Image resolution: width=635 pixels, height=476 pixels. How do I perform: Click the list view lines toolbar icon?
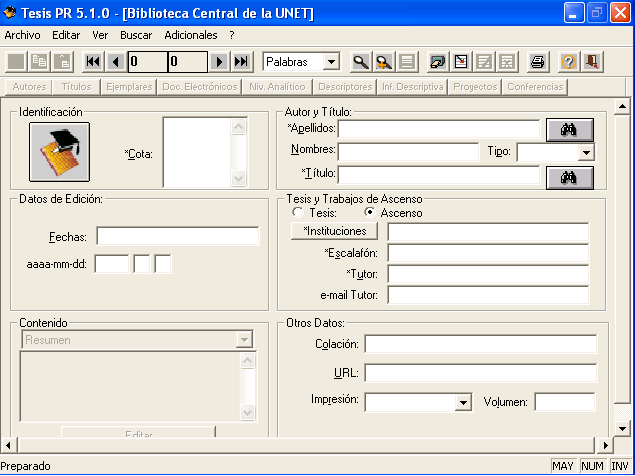pos(407,62)
